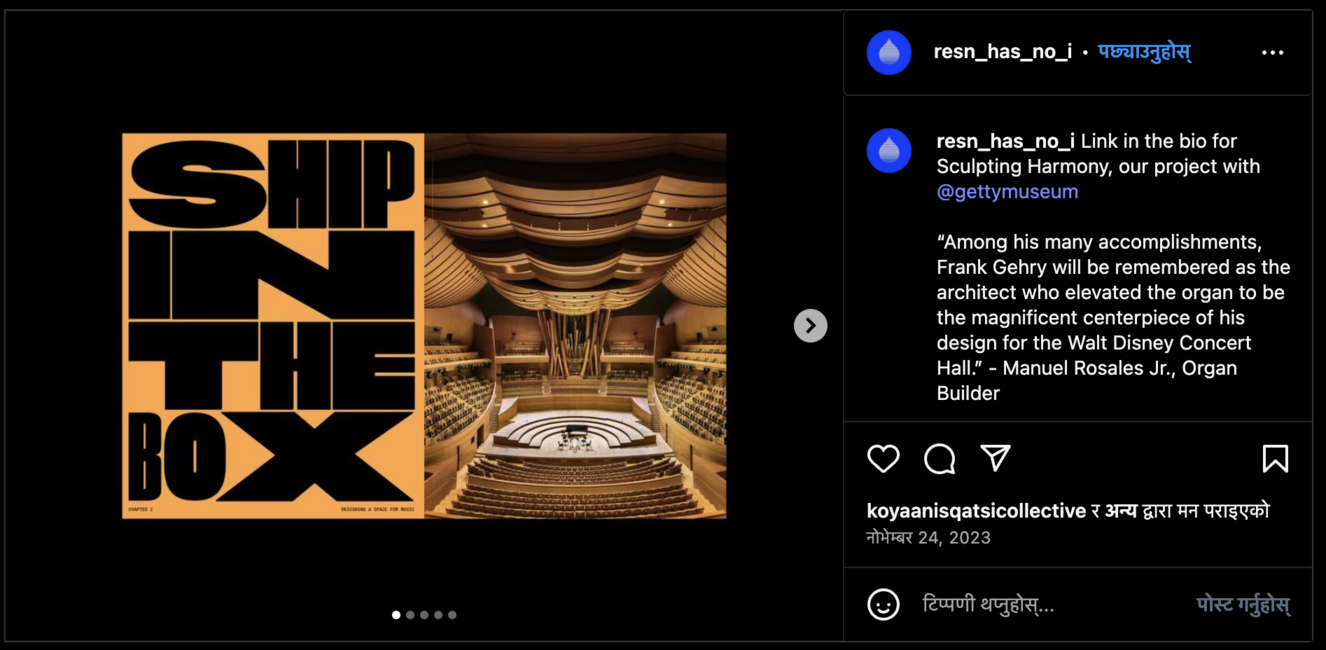Go to next carousel image arrow

tap(810, 325)
